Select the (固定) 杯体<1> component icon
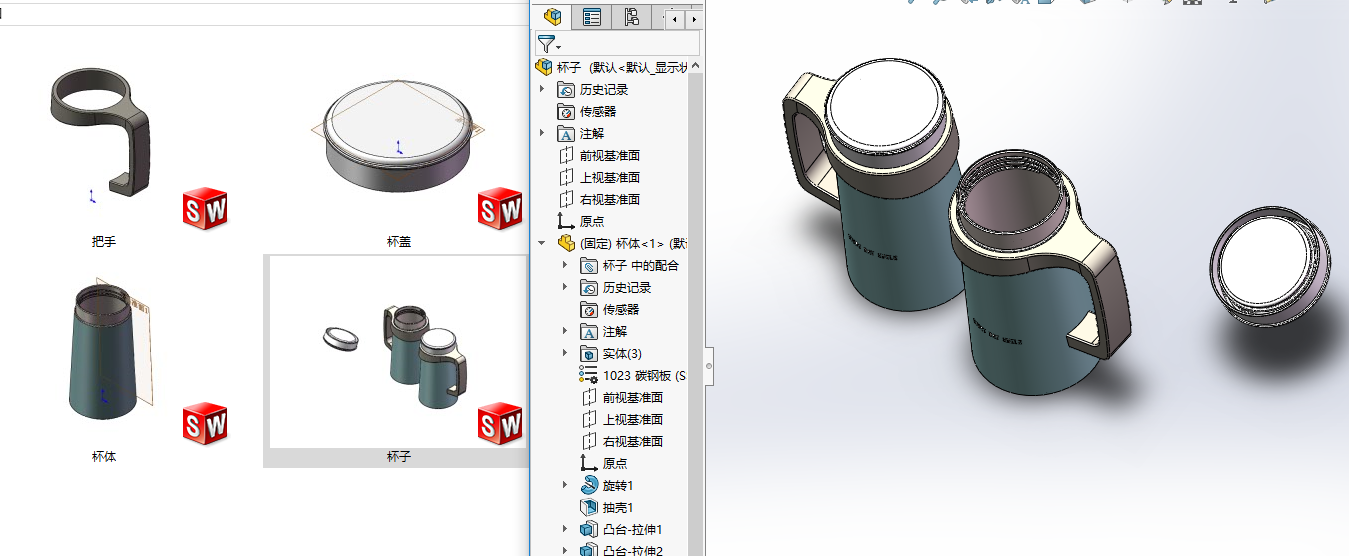 (x=567, y=243)
